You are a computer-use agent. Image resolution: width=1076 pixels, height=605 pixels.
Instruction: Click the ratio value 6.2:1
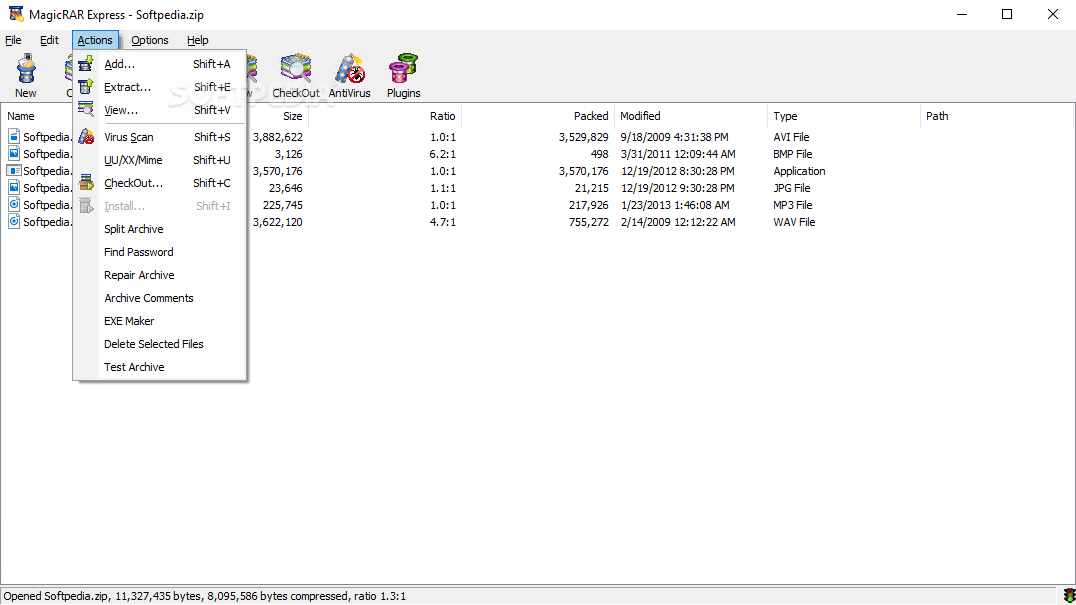point(443,154)
